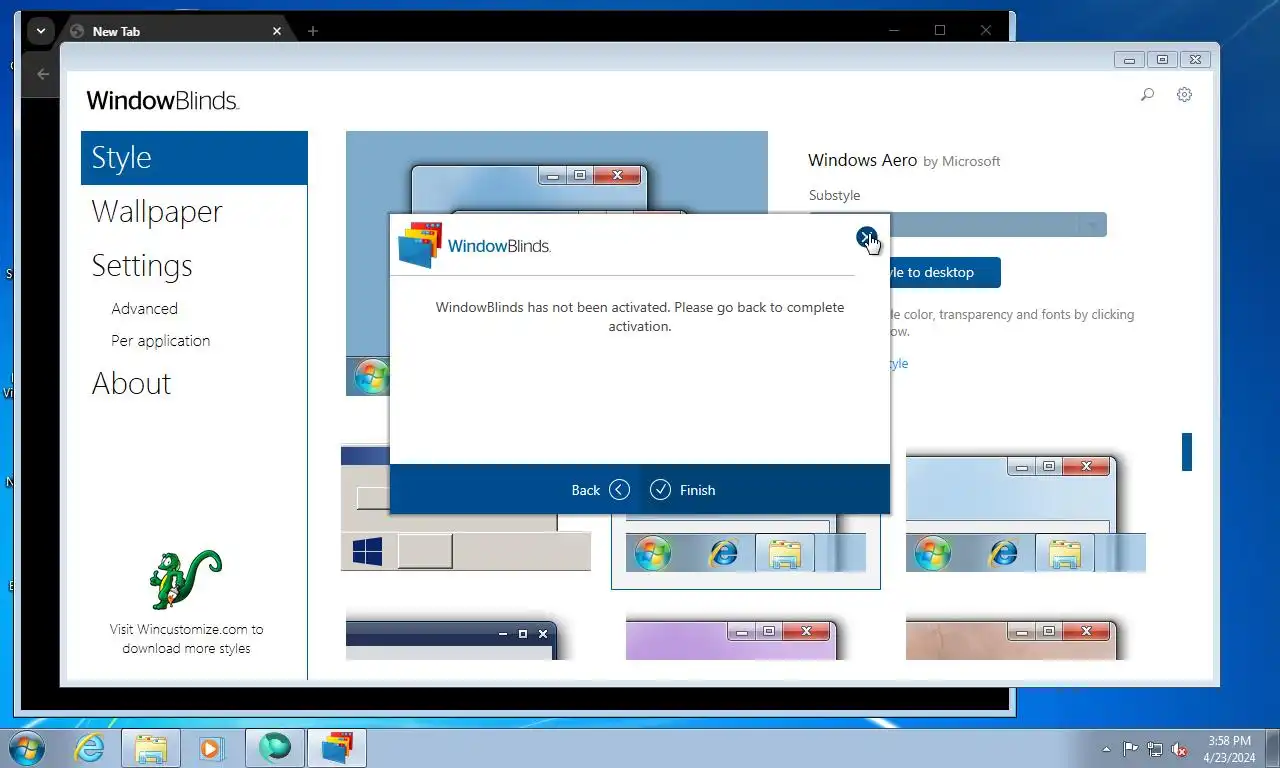This screenshot has width=1280, height=768.
Task: Click the green round app icon on taskbar
Action: click(275, 748)
